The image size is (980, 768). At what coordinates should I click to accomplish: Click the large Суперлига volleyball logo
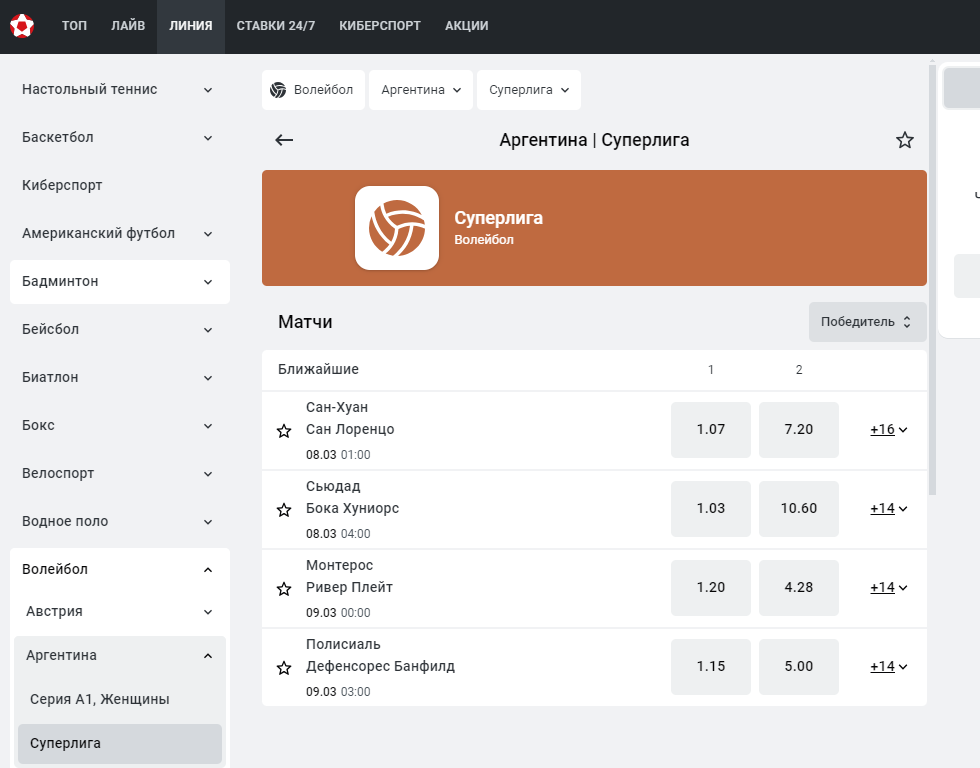[397, 228]
